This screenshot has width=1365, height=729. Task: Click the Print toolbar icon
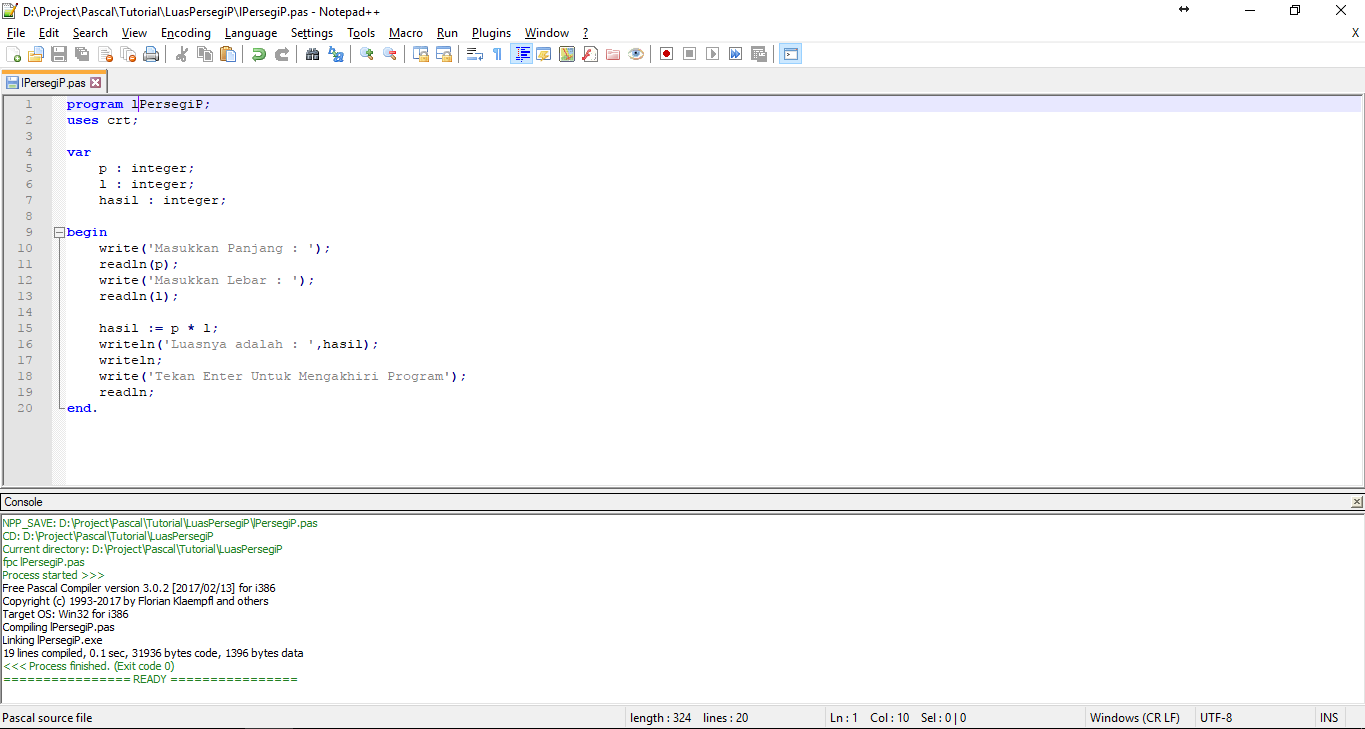[151, 54]
